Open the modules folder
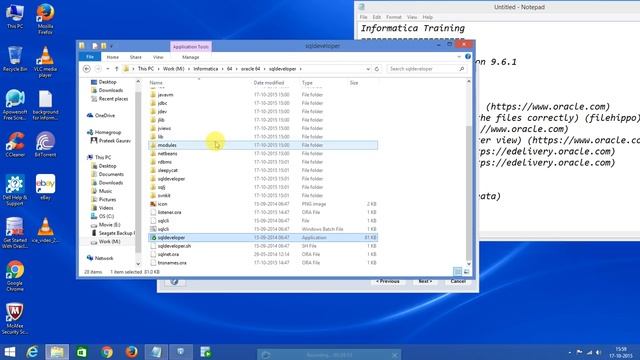 [x=263, y=145]
